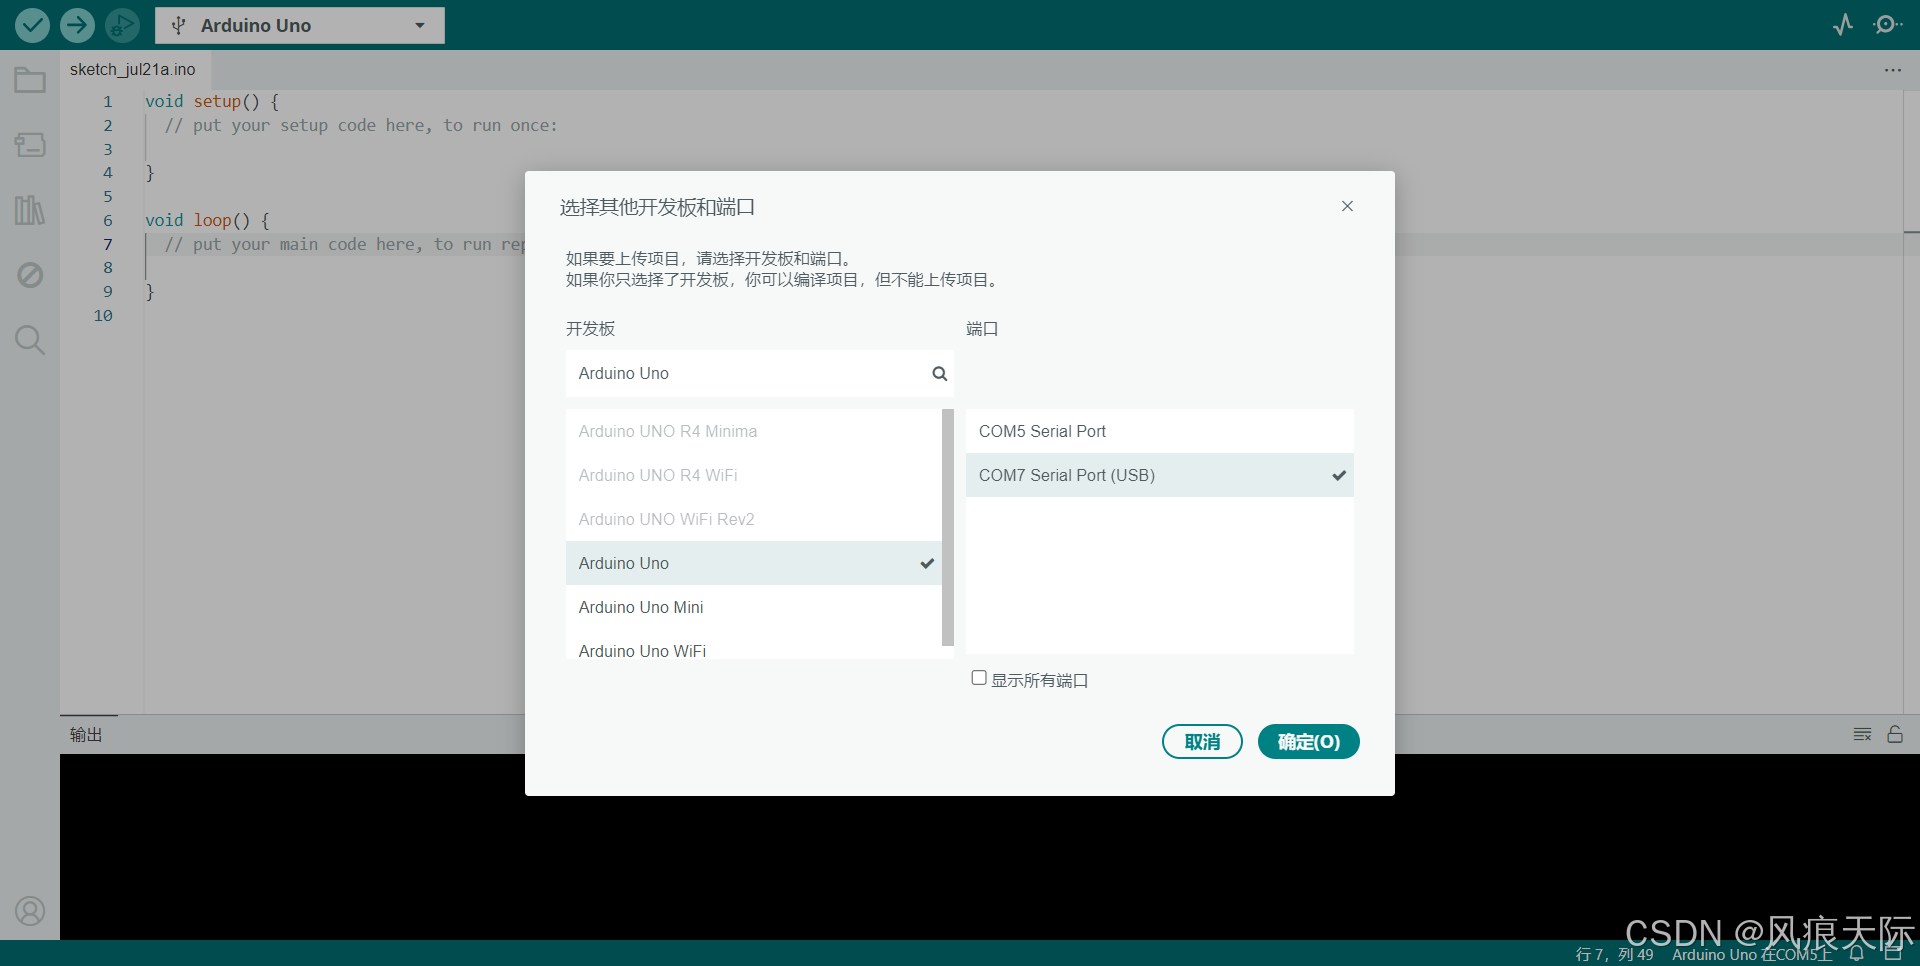Start debugging with the Debug icon
This screenshot has width=1920, height=966.
[122, 25]
